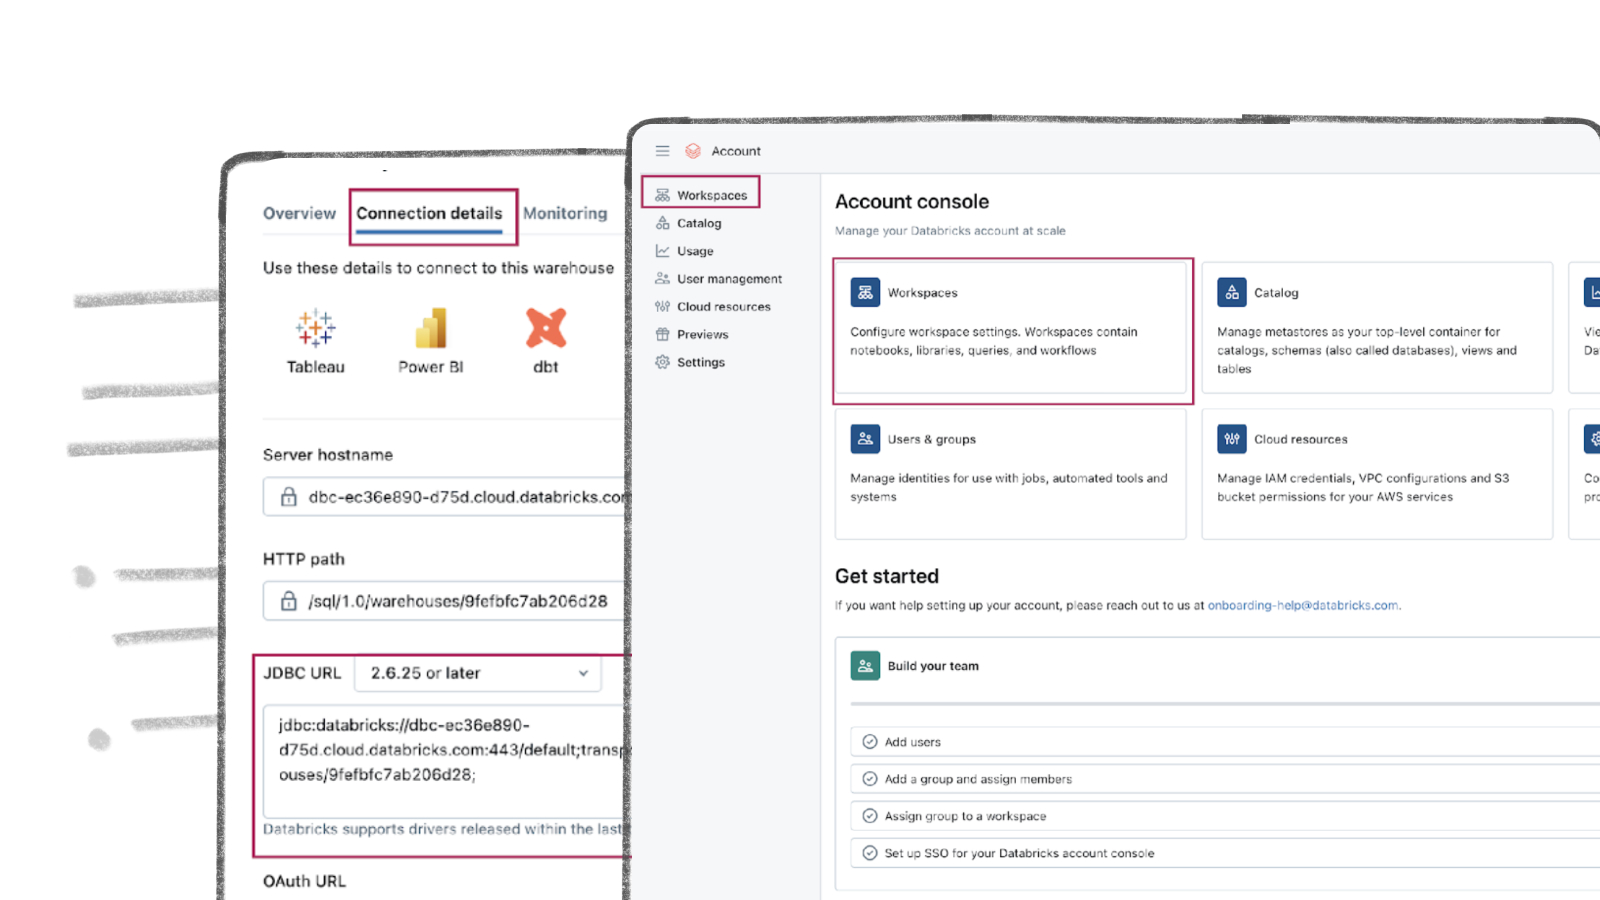Click the Get started heading
Image resolution: width=1600 pixels, height=900 pixels.
coord(887,576)
